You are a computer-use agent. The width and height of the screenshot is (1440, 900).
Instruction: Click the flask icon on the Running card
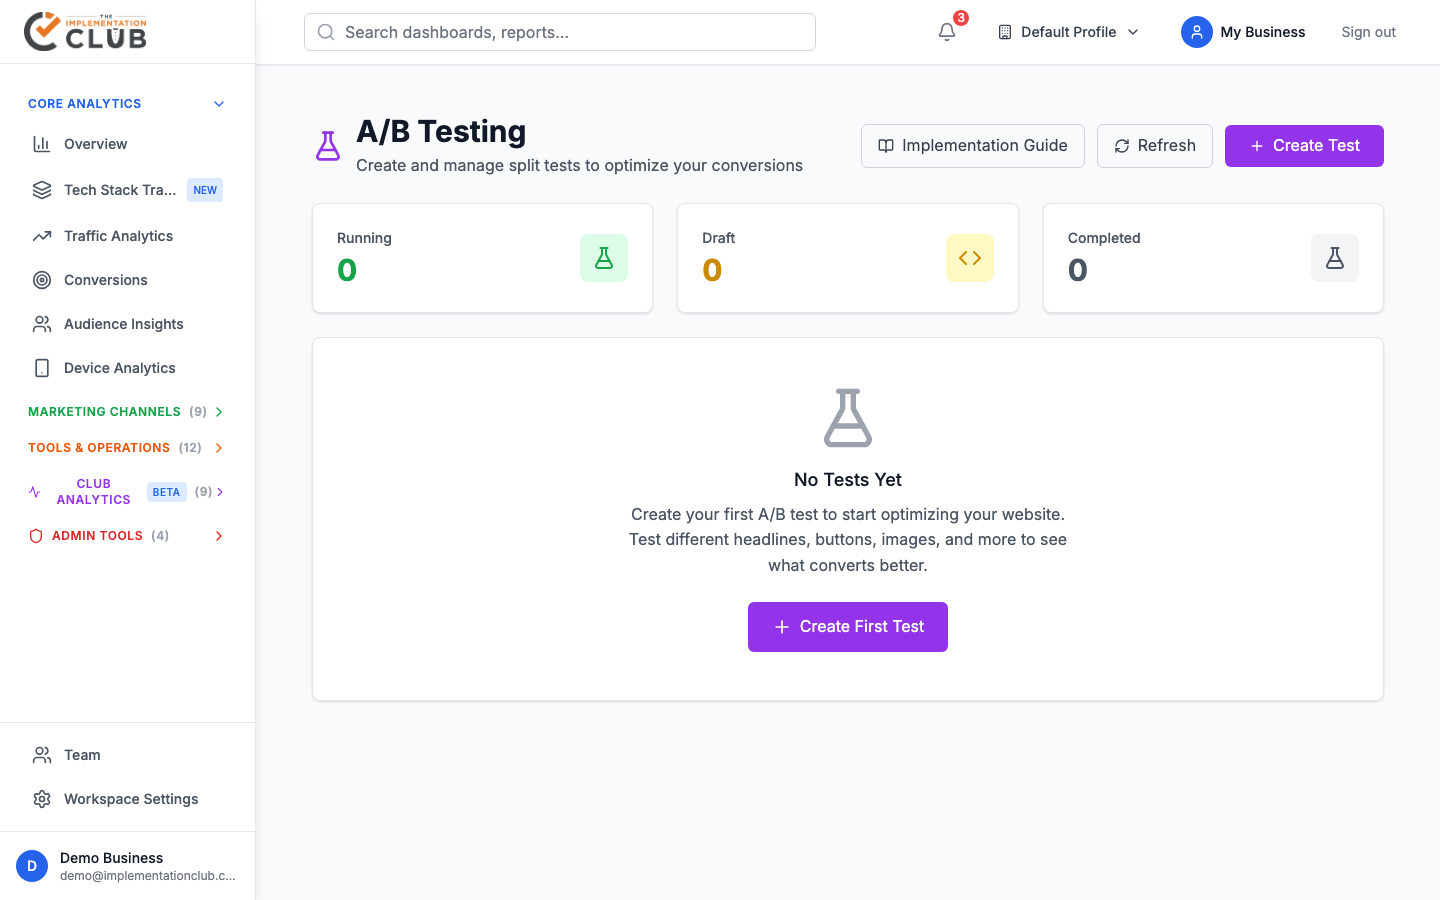coord(604,257)
